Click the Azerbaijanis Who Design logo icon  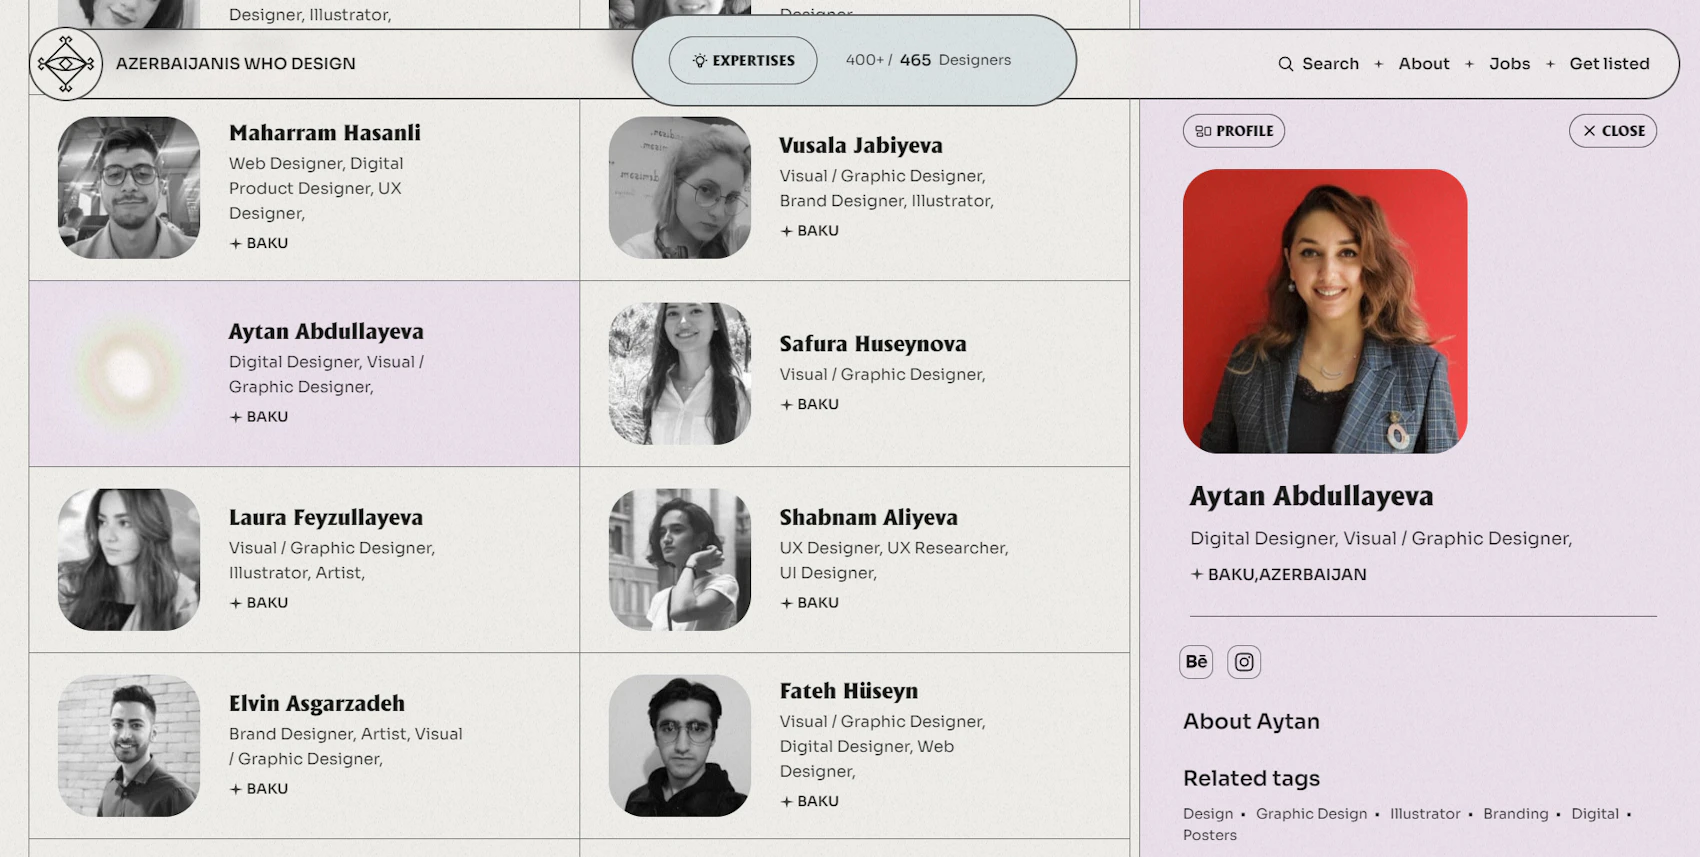(66, 64)
